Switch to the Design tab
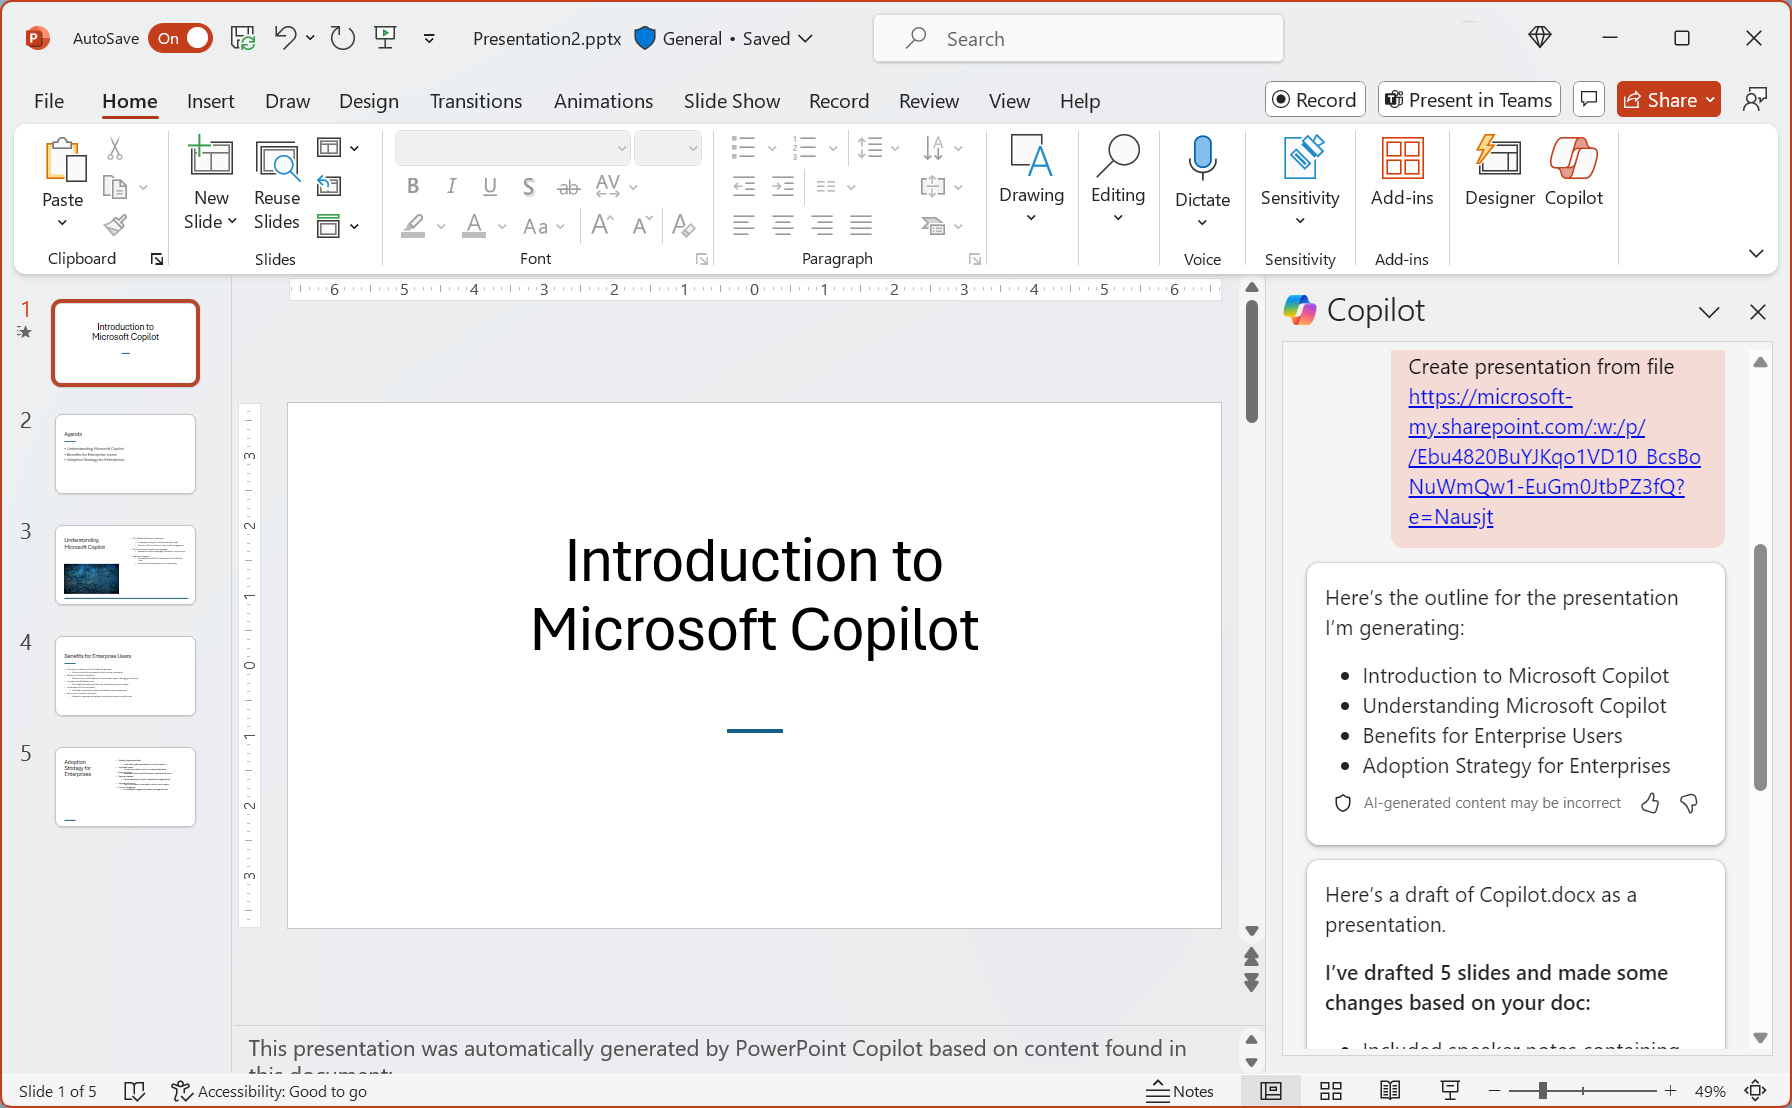 pyautogui.click(x=369, y=101)
